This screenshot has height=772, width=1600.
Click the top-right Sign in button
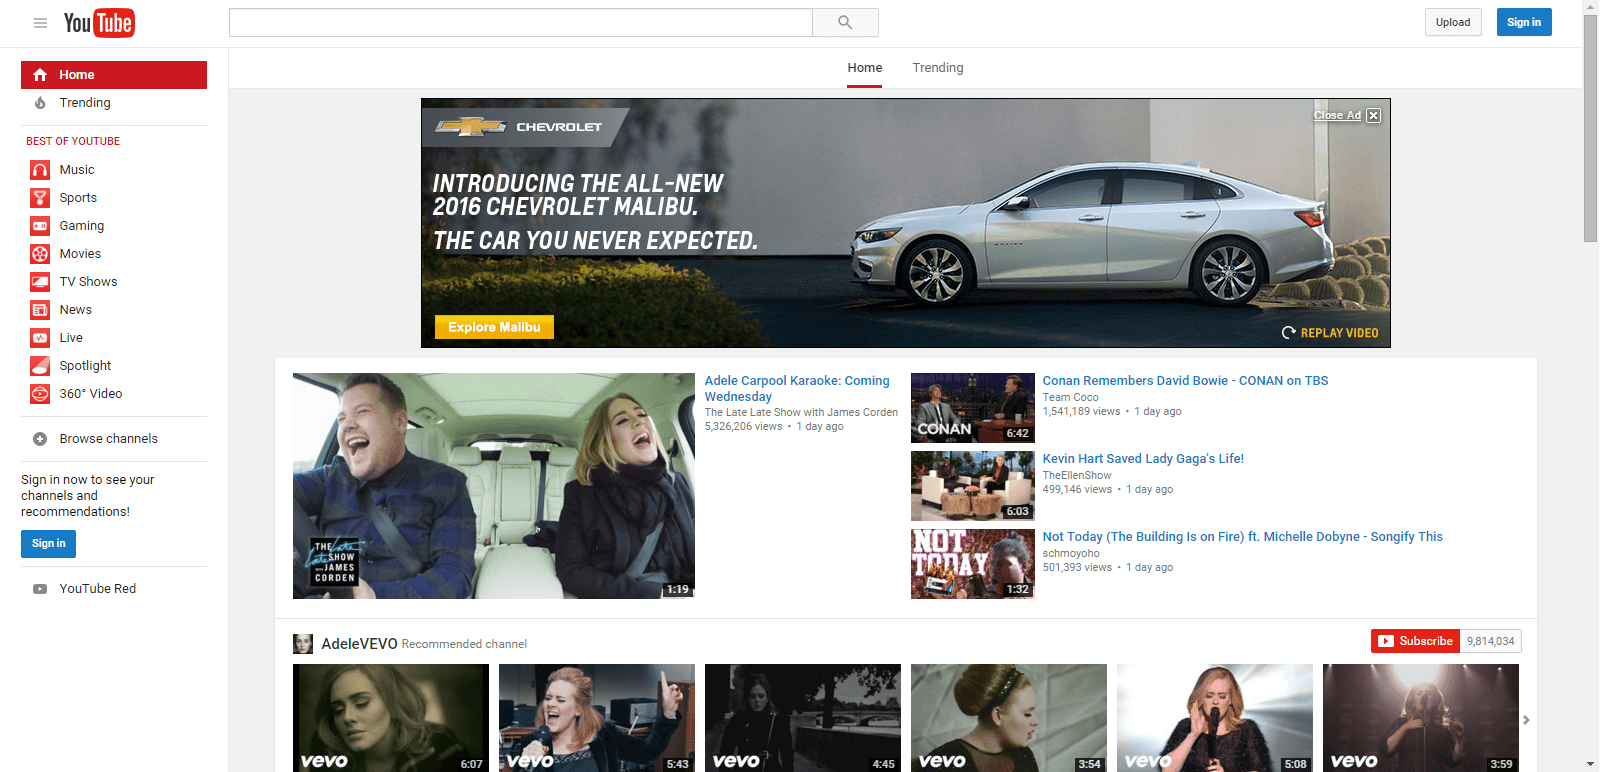click(1524, 22)
